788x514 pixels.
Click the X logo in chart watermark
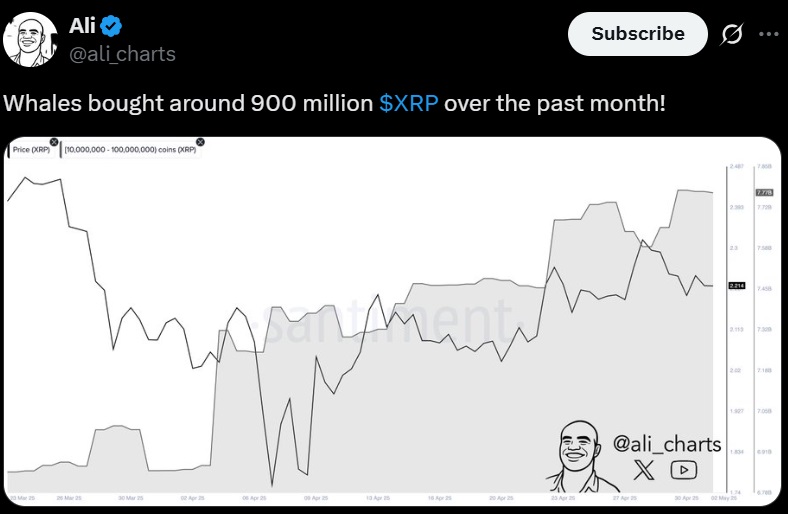(644, 470)
